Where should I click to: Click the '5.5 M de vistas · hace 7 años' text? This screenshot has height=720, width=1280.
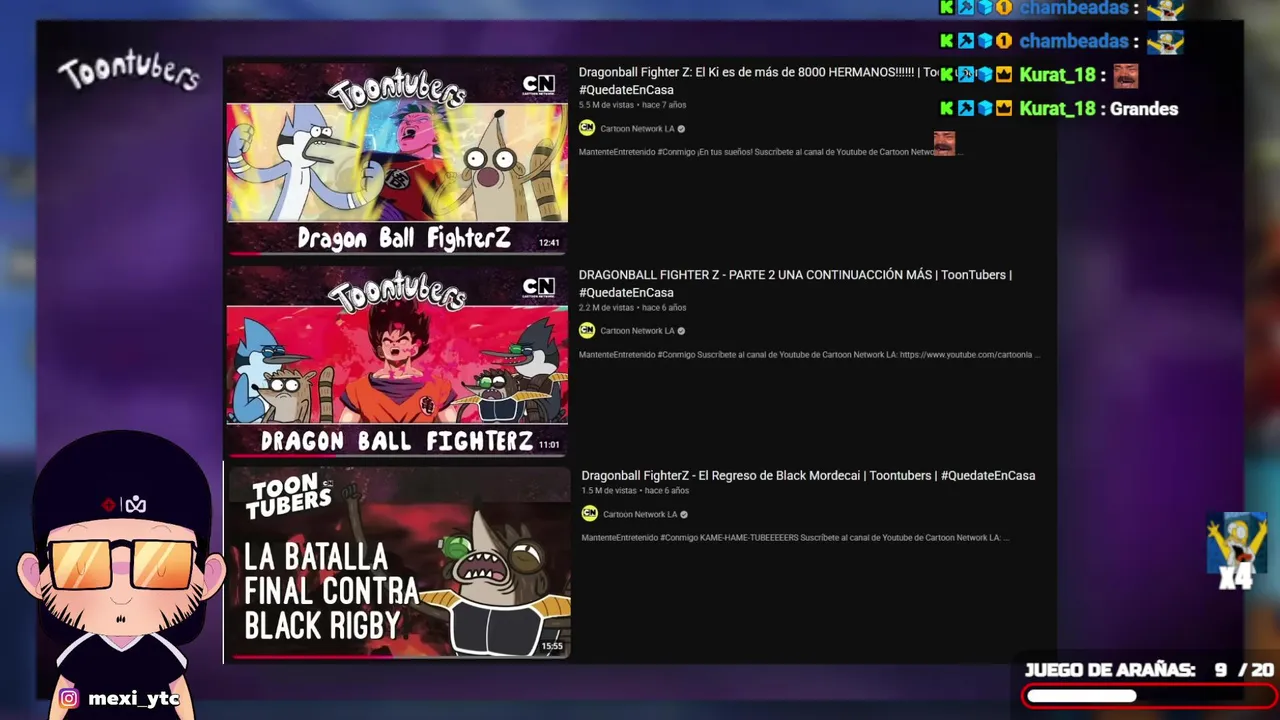point(632,105)
